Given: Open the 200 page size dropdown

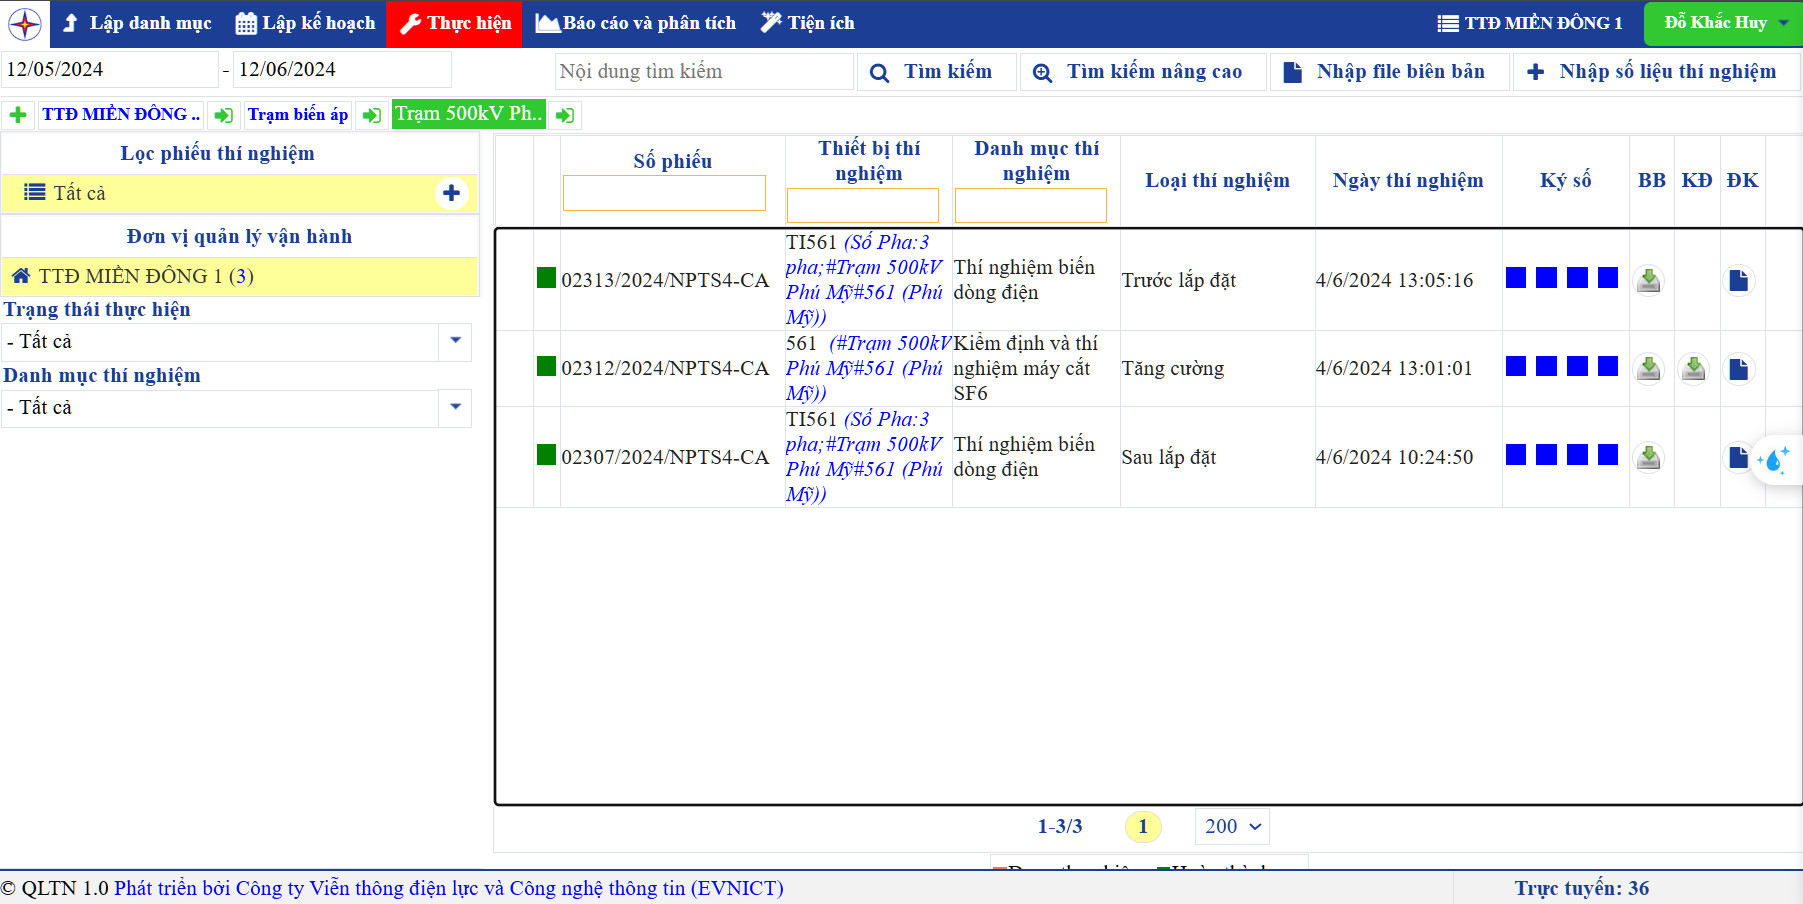Looking at the screenshot, I should (1231, 826).
